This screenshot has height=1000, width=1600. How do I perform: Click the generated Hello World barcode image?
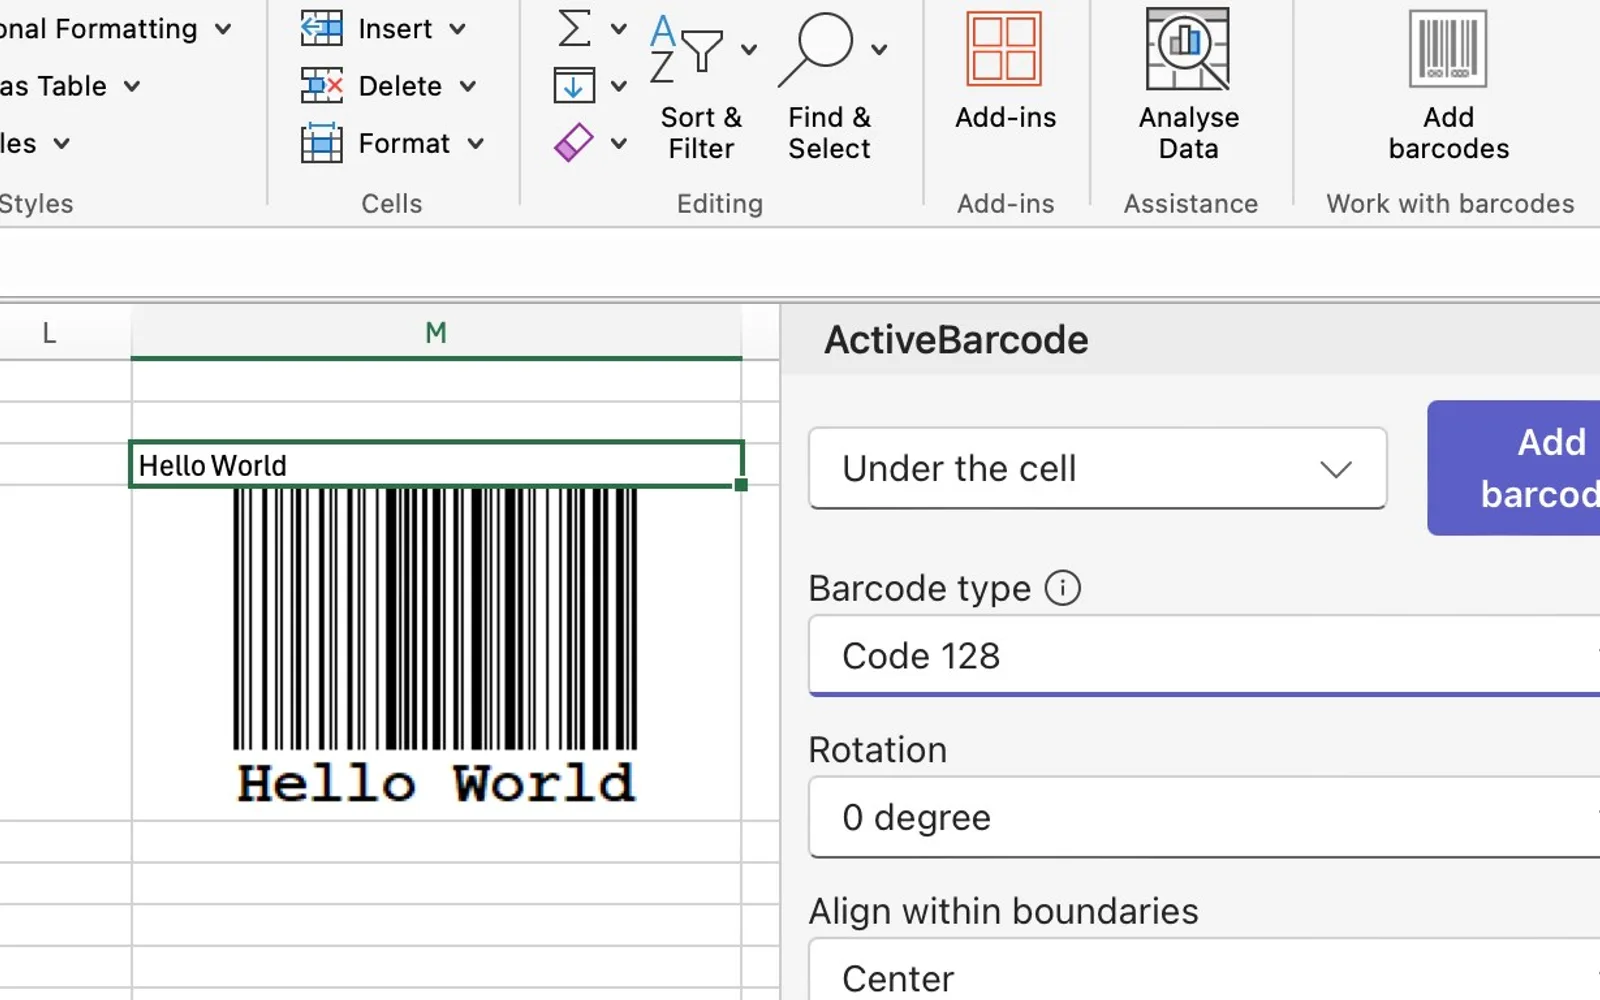pos(436,647)
